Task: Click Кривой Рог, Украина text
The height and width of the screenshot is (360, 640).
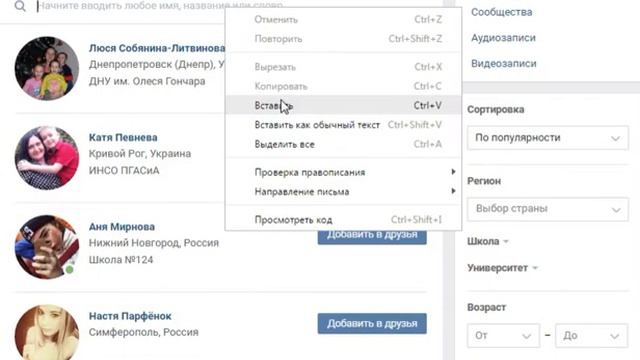Action: [140, 154]
